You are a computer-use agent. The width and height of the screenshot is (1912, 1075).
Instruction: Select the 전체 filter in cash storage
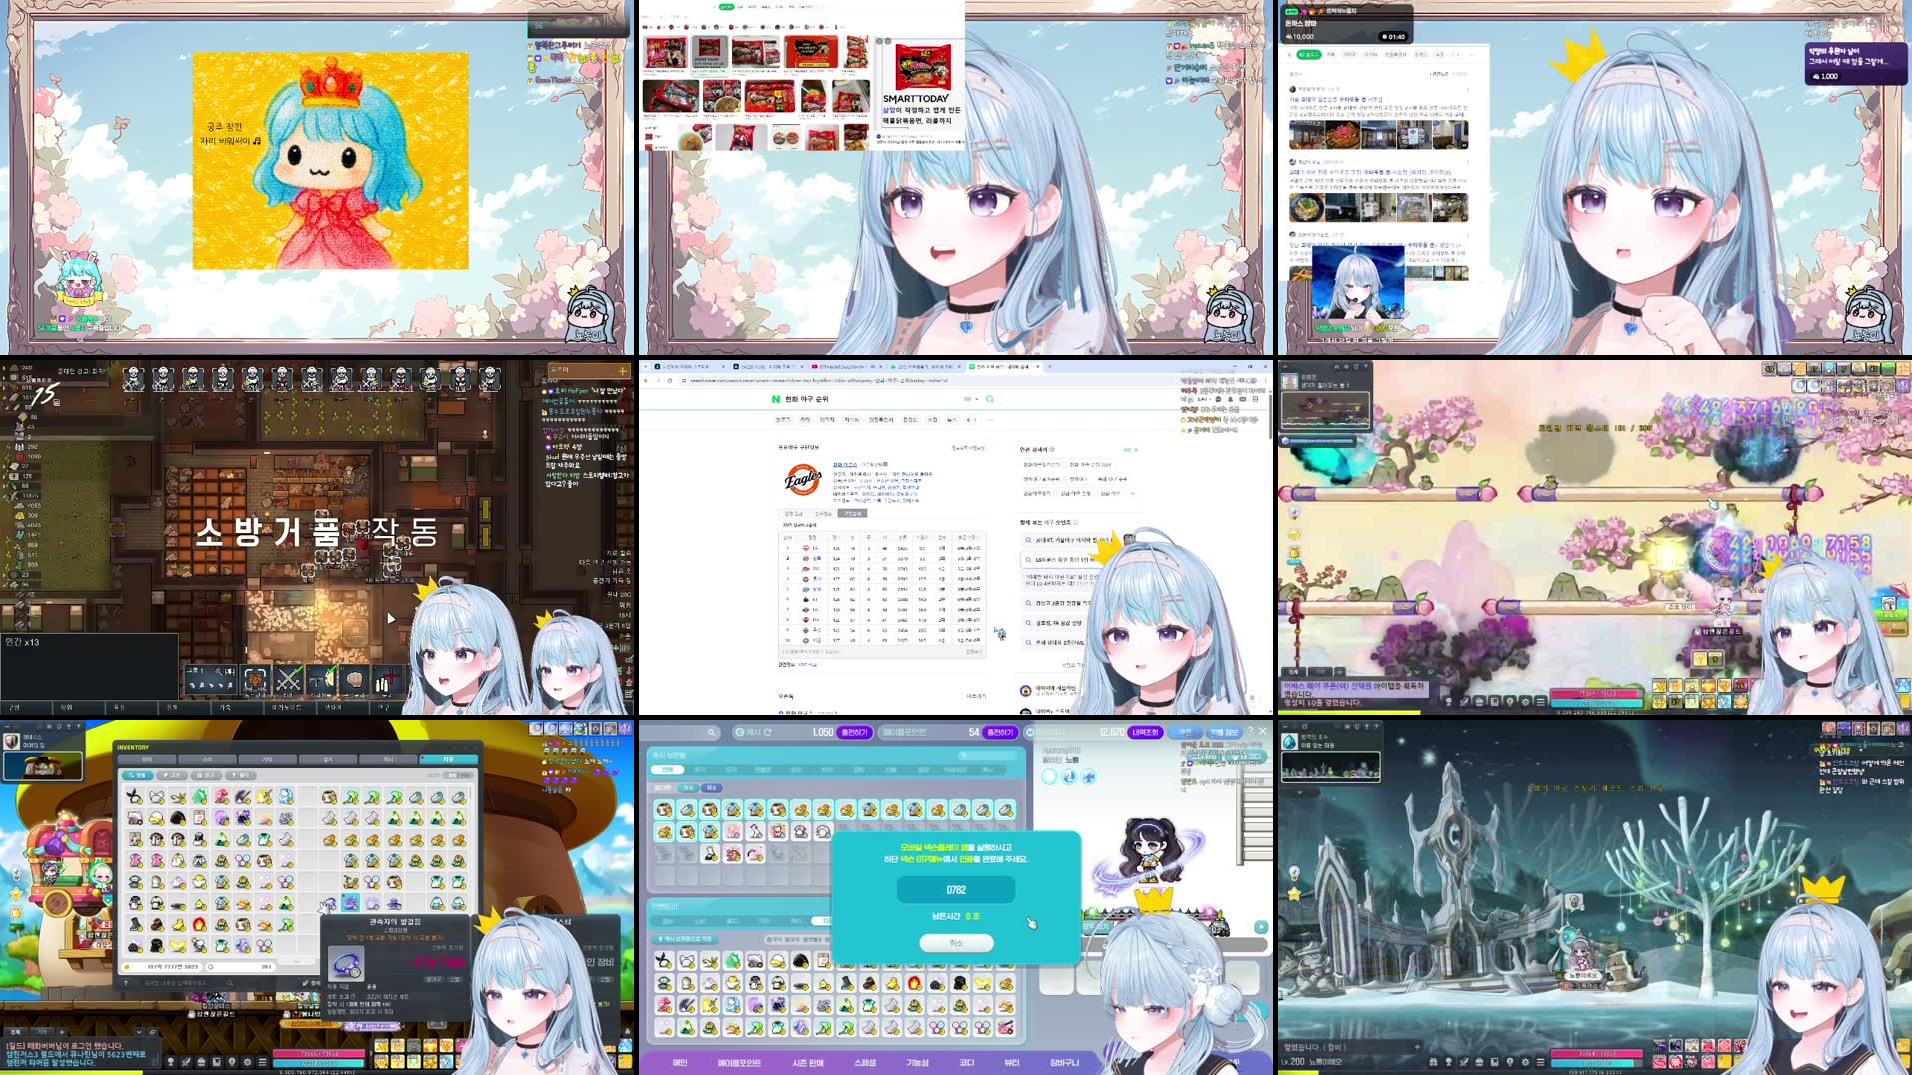click(x=667, y=769)
